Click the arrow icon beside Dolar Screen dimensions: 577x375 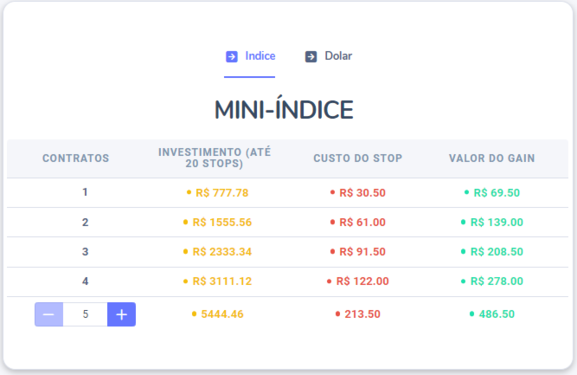pyautogui.click(x=311, y=57)
